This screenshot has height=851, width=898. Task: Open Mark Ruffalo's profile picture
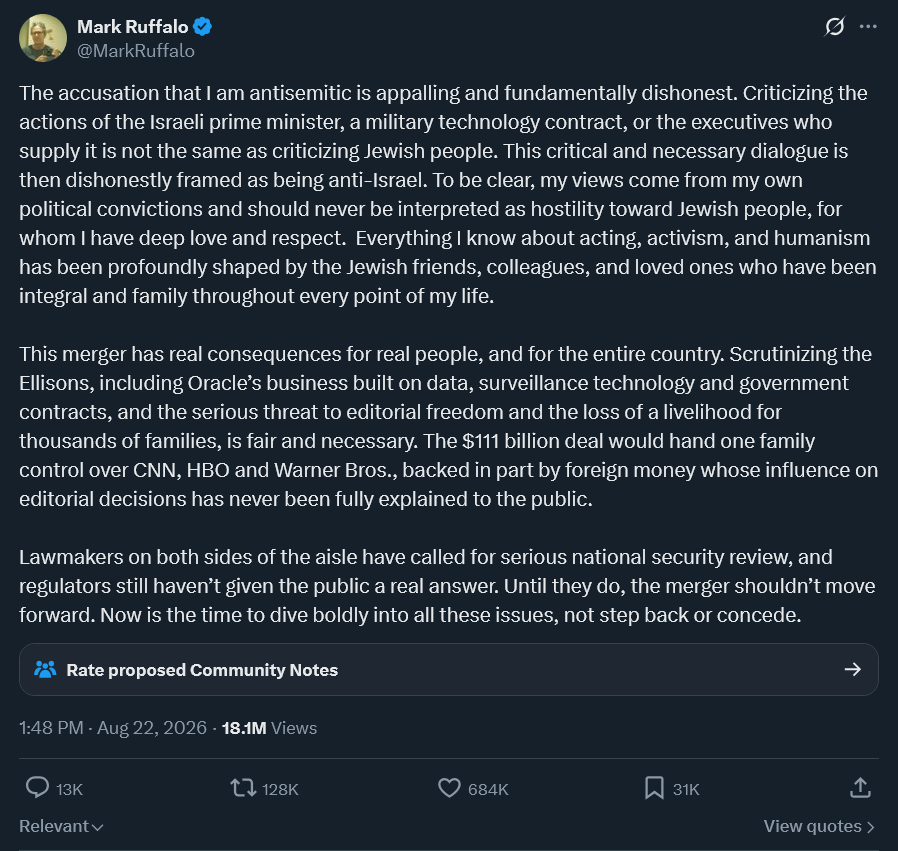coord(43,38)
